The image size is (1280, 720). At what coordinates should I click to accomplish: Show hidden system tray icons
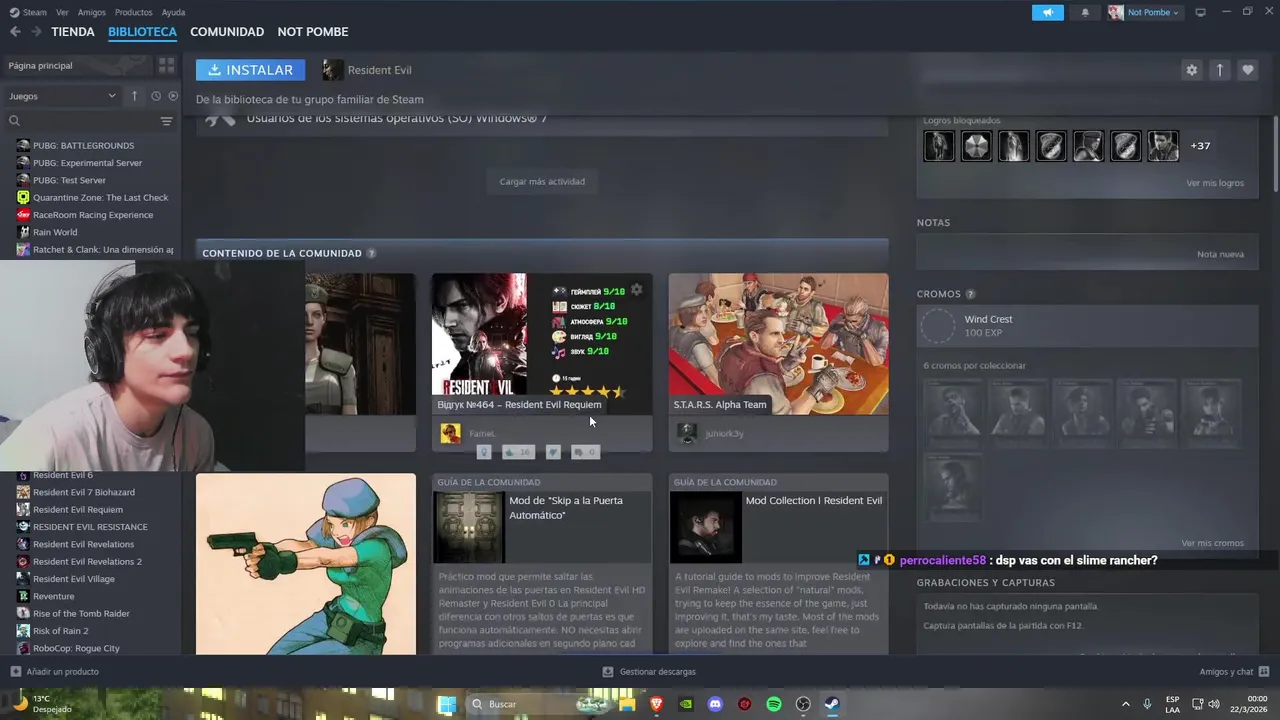(1125, 704)
